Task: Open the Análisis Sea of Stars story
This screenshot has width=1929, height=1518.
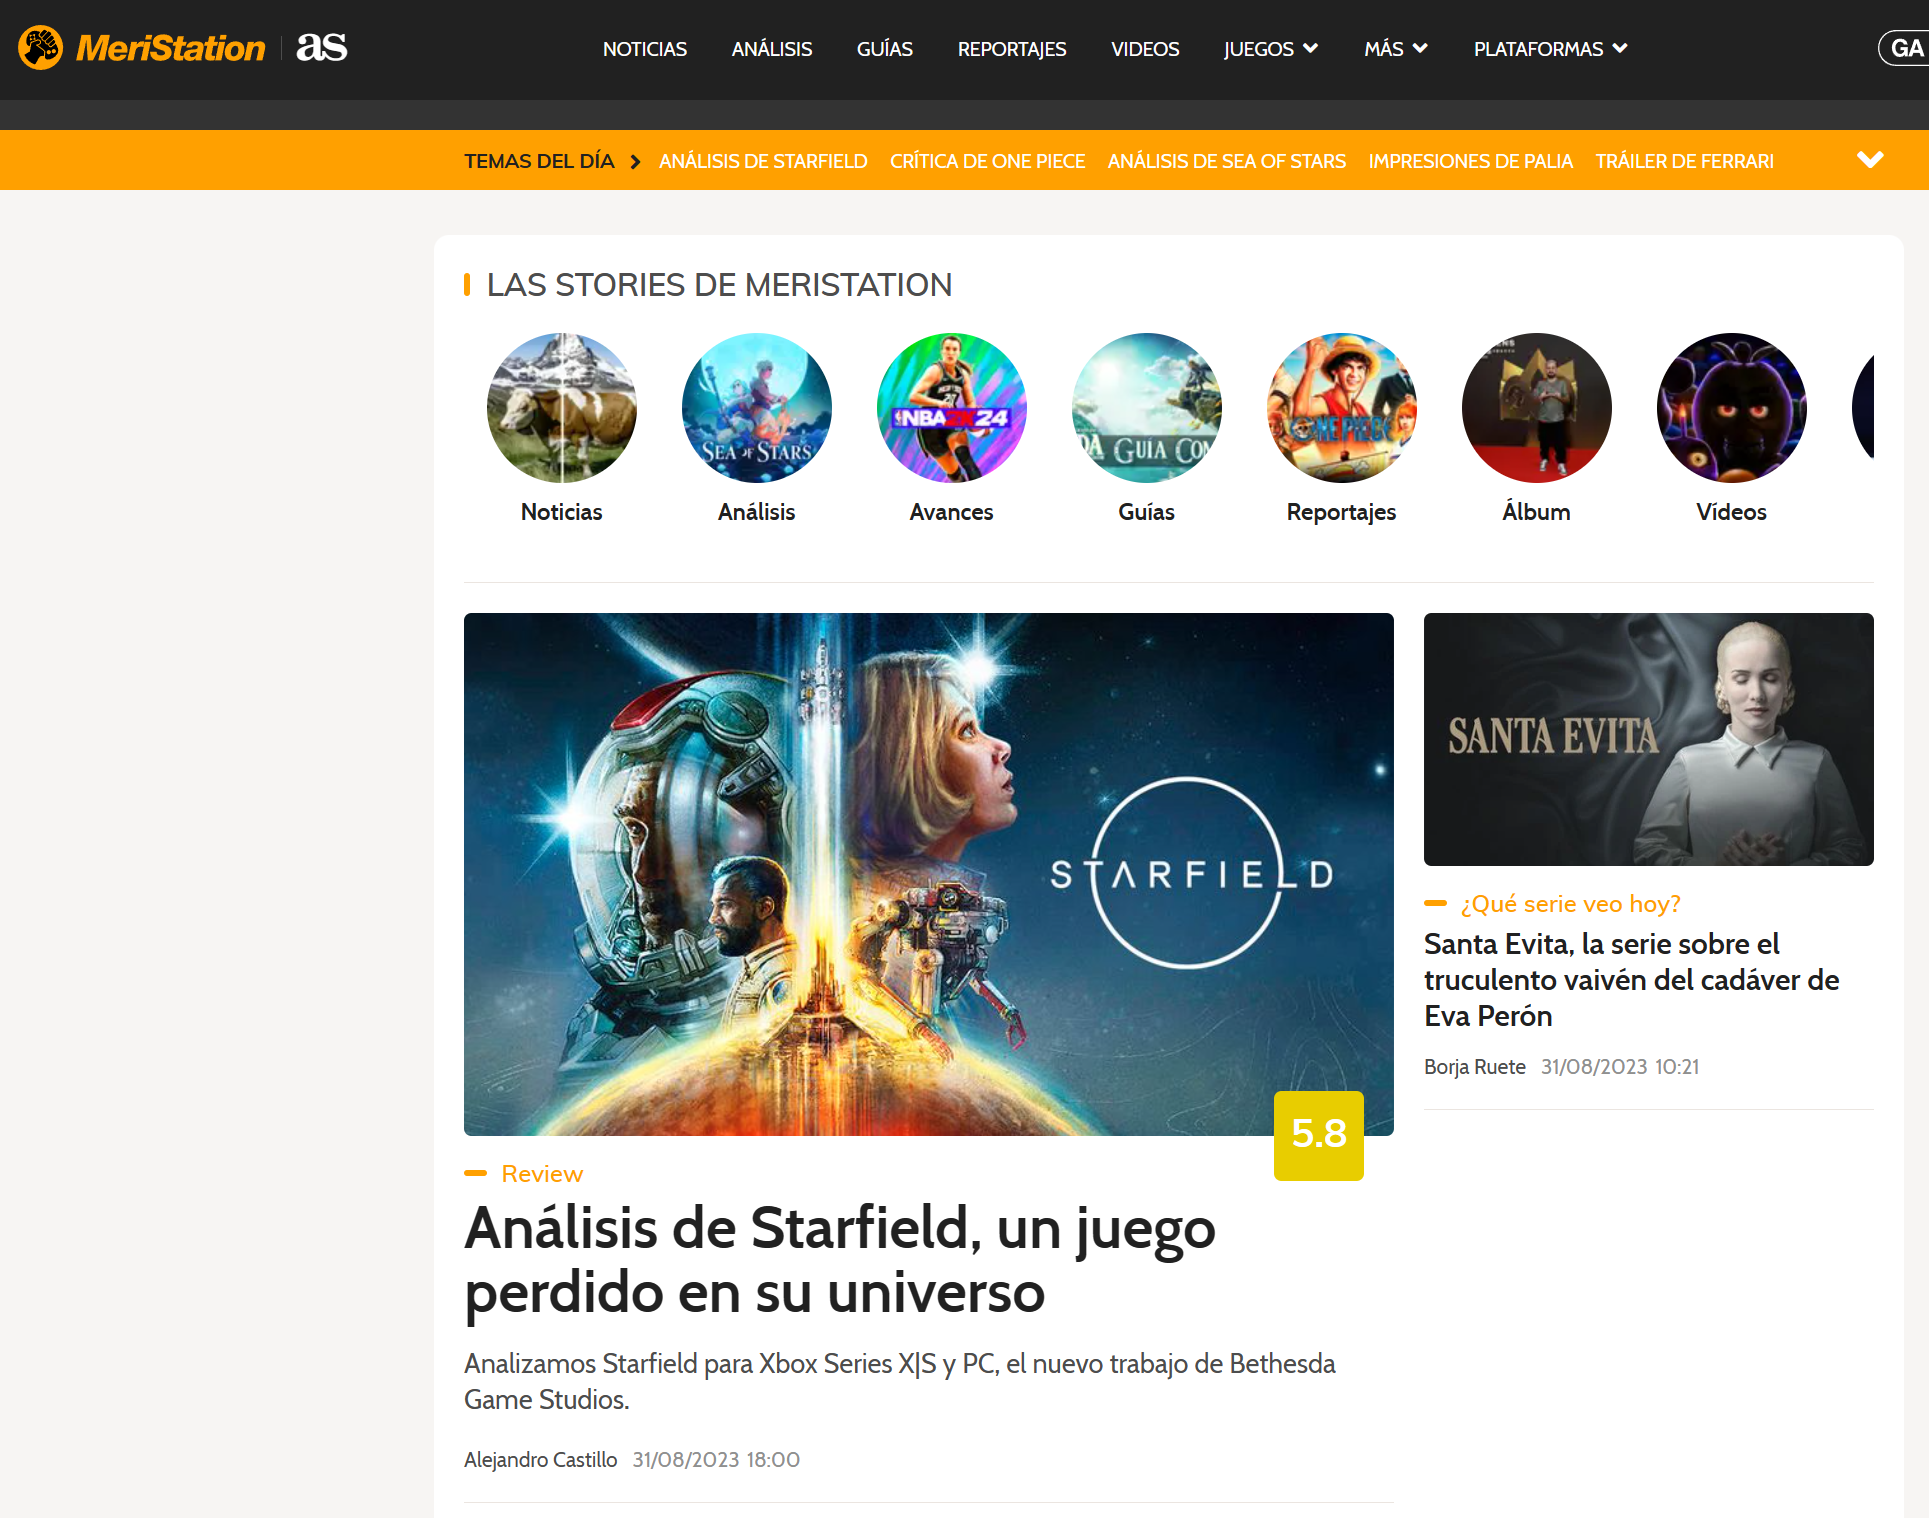Action: click(757, 408)
